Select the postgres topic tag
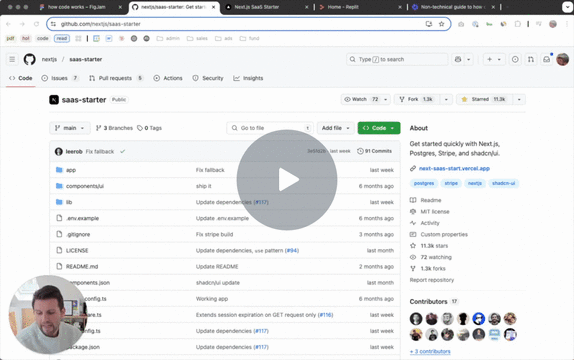 coord(424,183)
